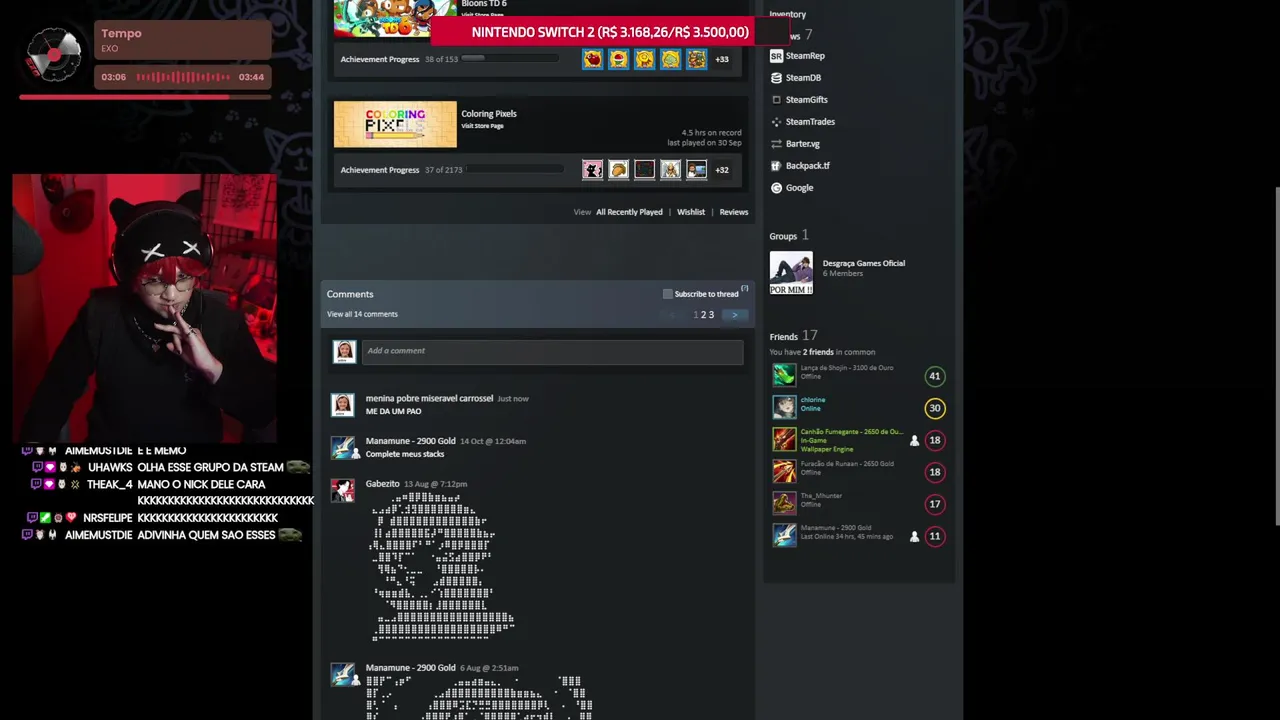
Task: Open the SteamDB database icon
Action: pos(776,78)
